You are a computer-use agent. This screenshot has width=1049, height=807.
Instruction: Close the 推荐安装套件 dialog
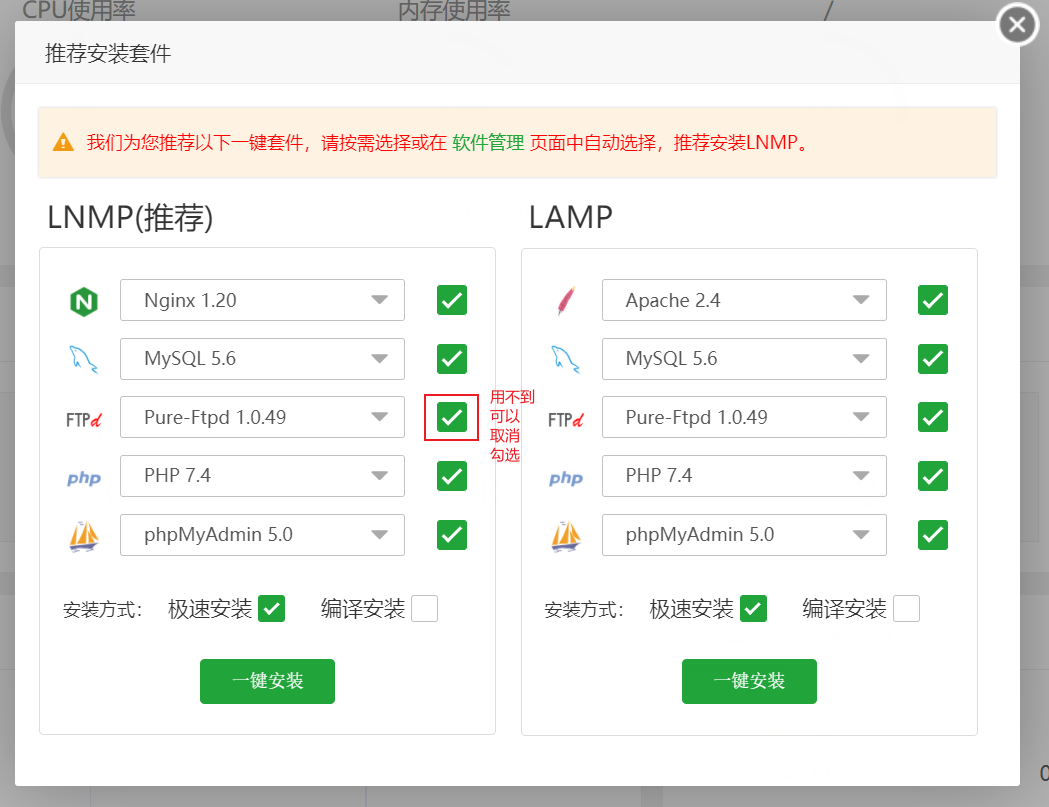tap(1018, 25)
